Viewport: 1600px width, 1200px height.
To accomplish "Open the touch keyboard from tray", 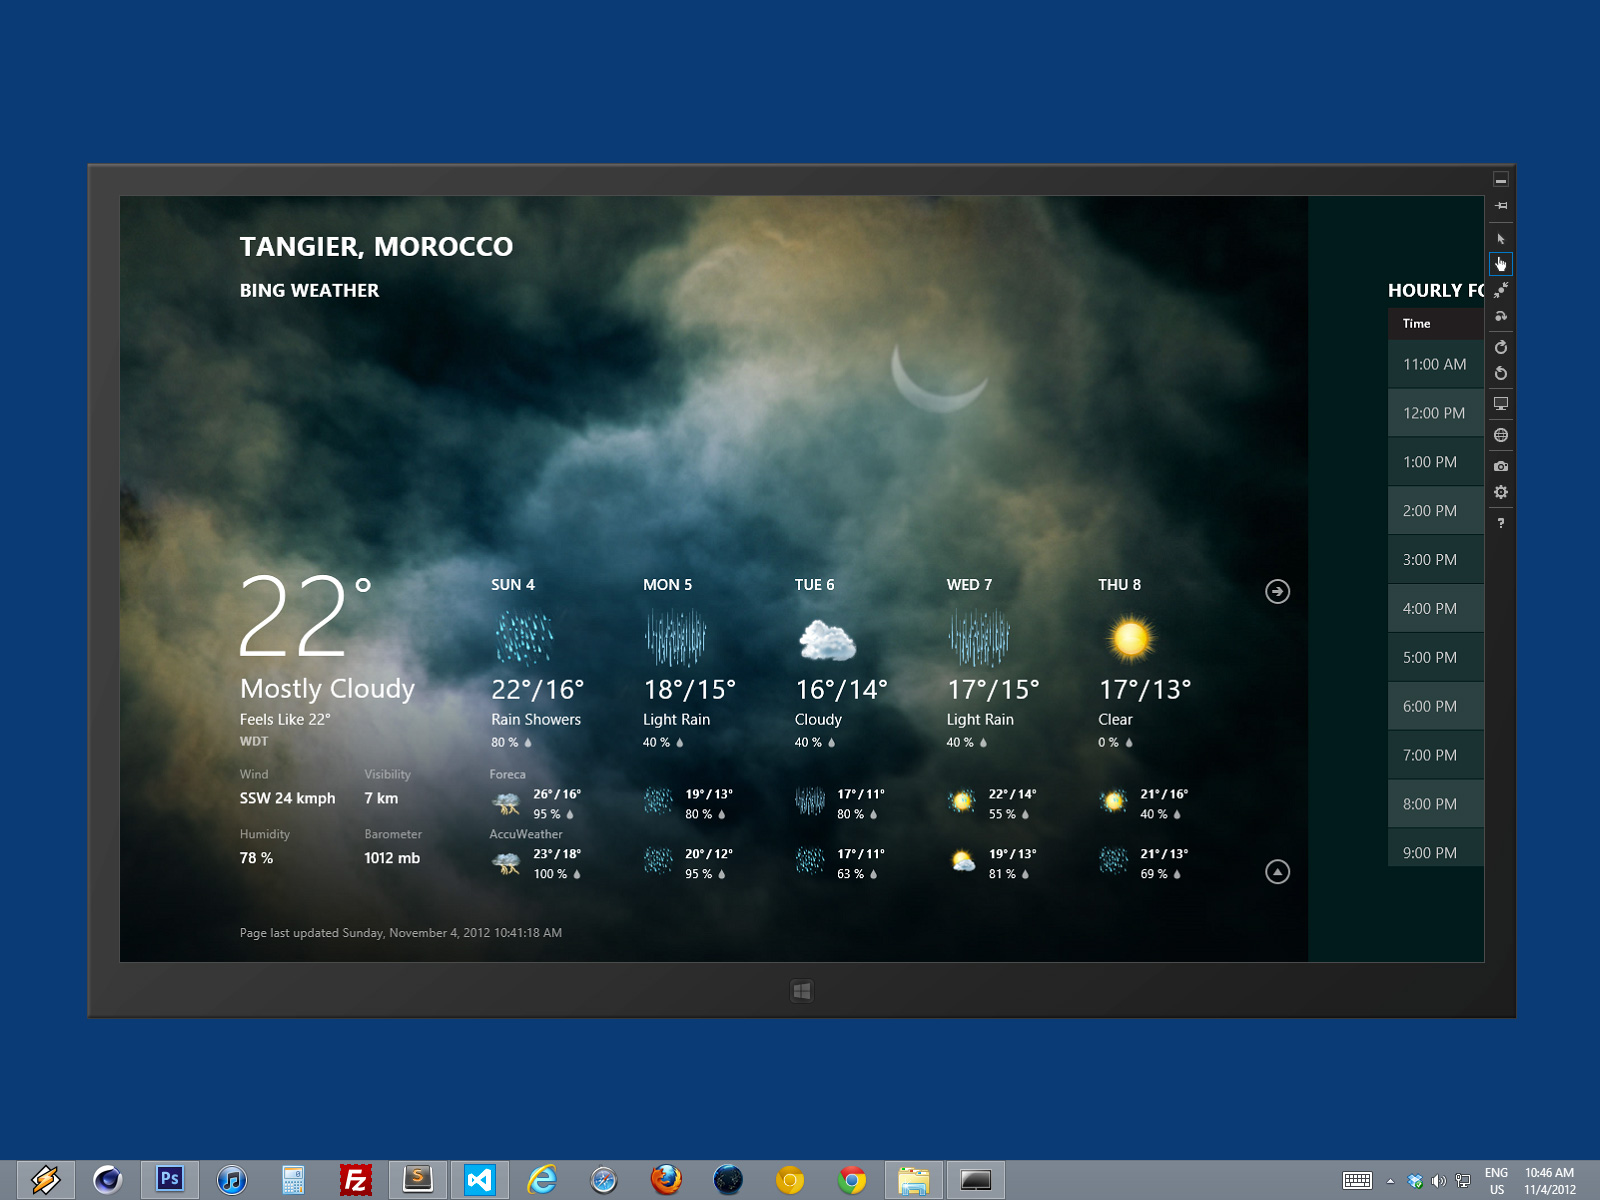I will [1357, 1181].
